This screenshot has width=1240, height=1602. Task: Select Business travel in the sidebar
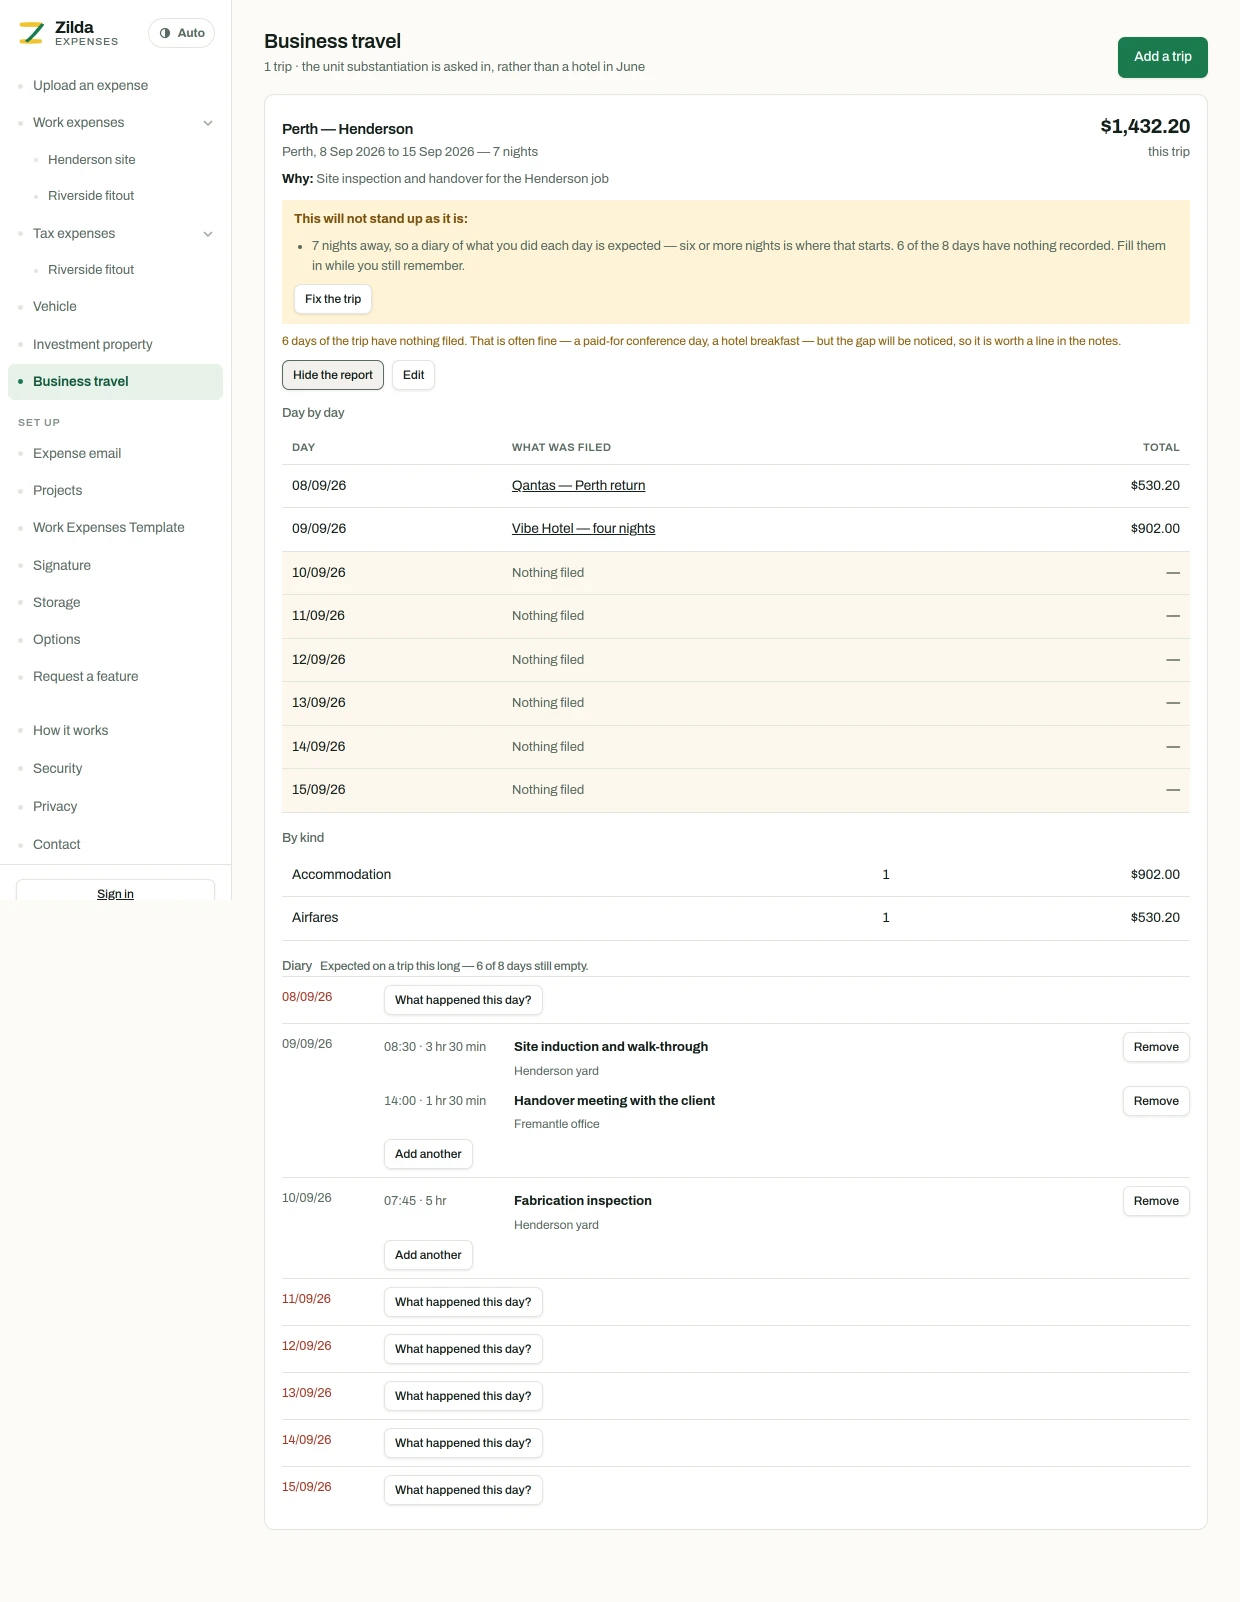(115, 382)
